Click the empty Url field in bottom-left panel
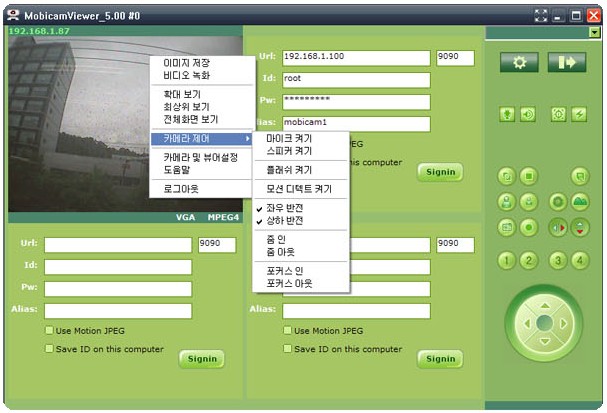Screen dimensions: 607x413 pos(118,245)
